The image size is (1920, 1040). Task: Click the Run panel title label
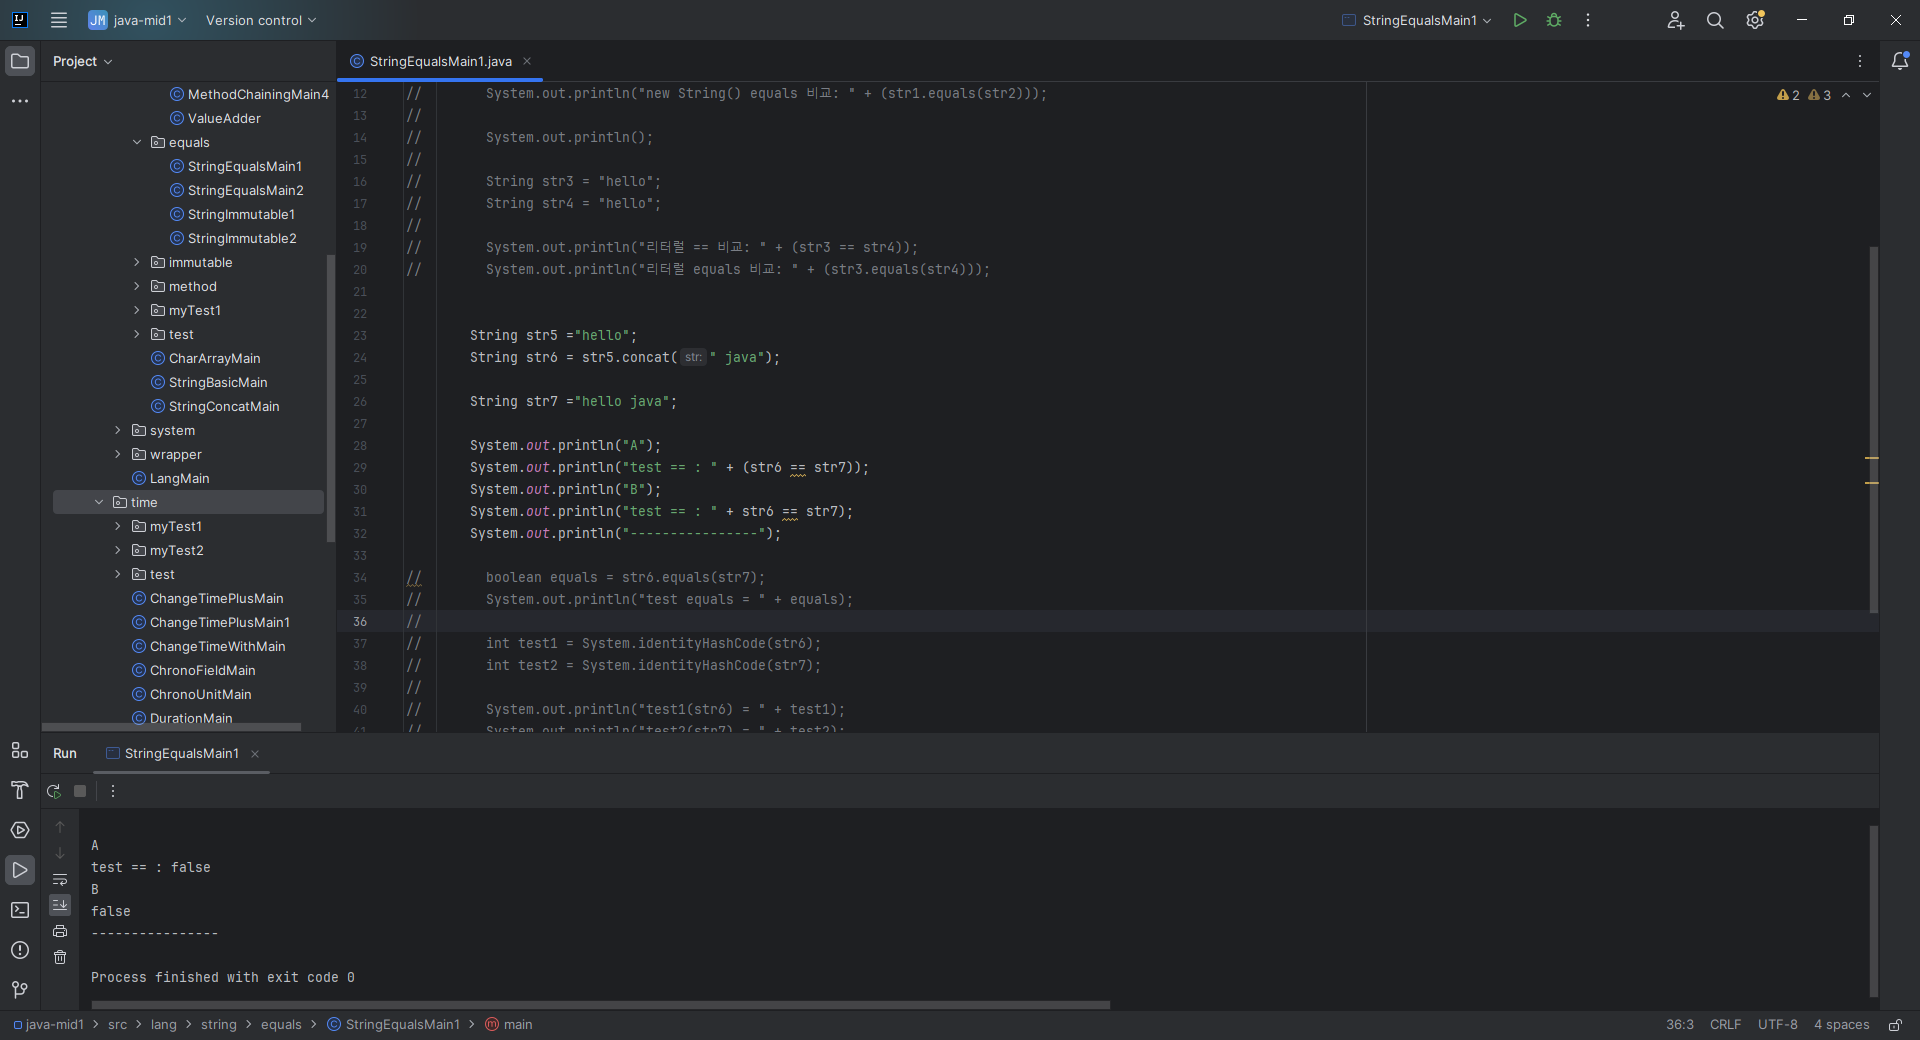(x=65, y=753)
